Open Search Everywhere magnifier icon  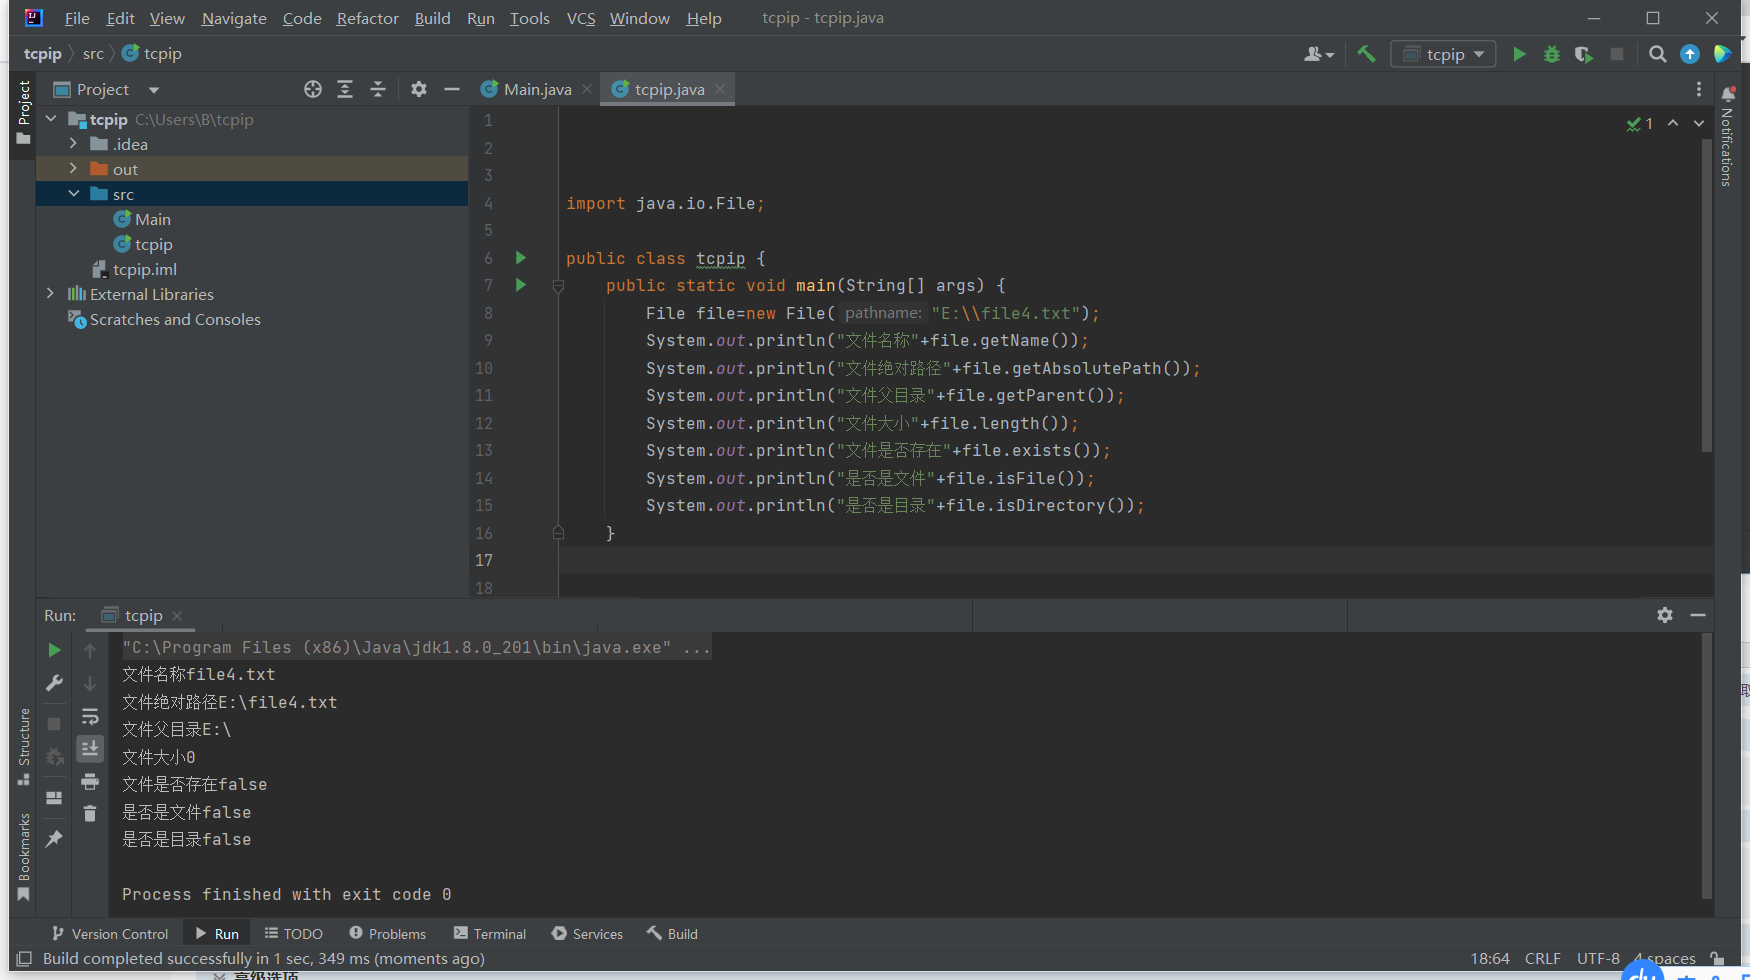coord(1657,54)
